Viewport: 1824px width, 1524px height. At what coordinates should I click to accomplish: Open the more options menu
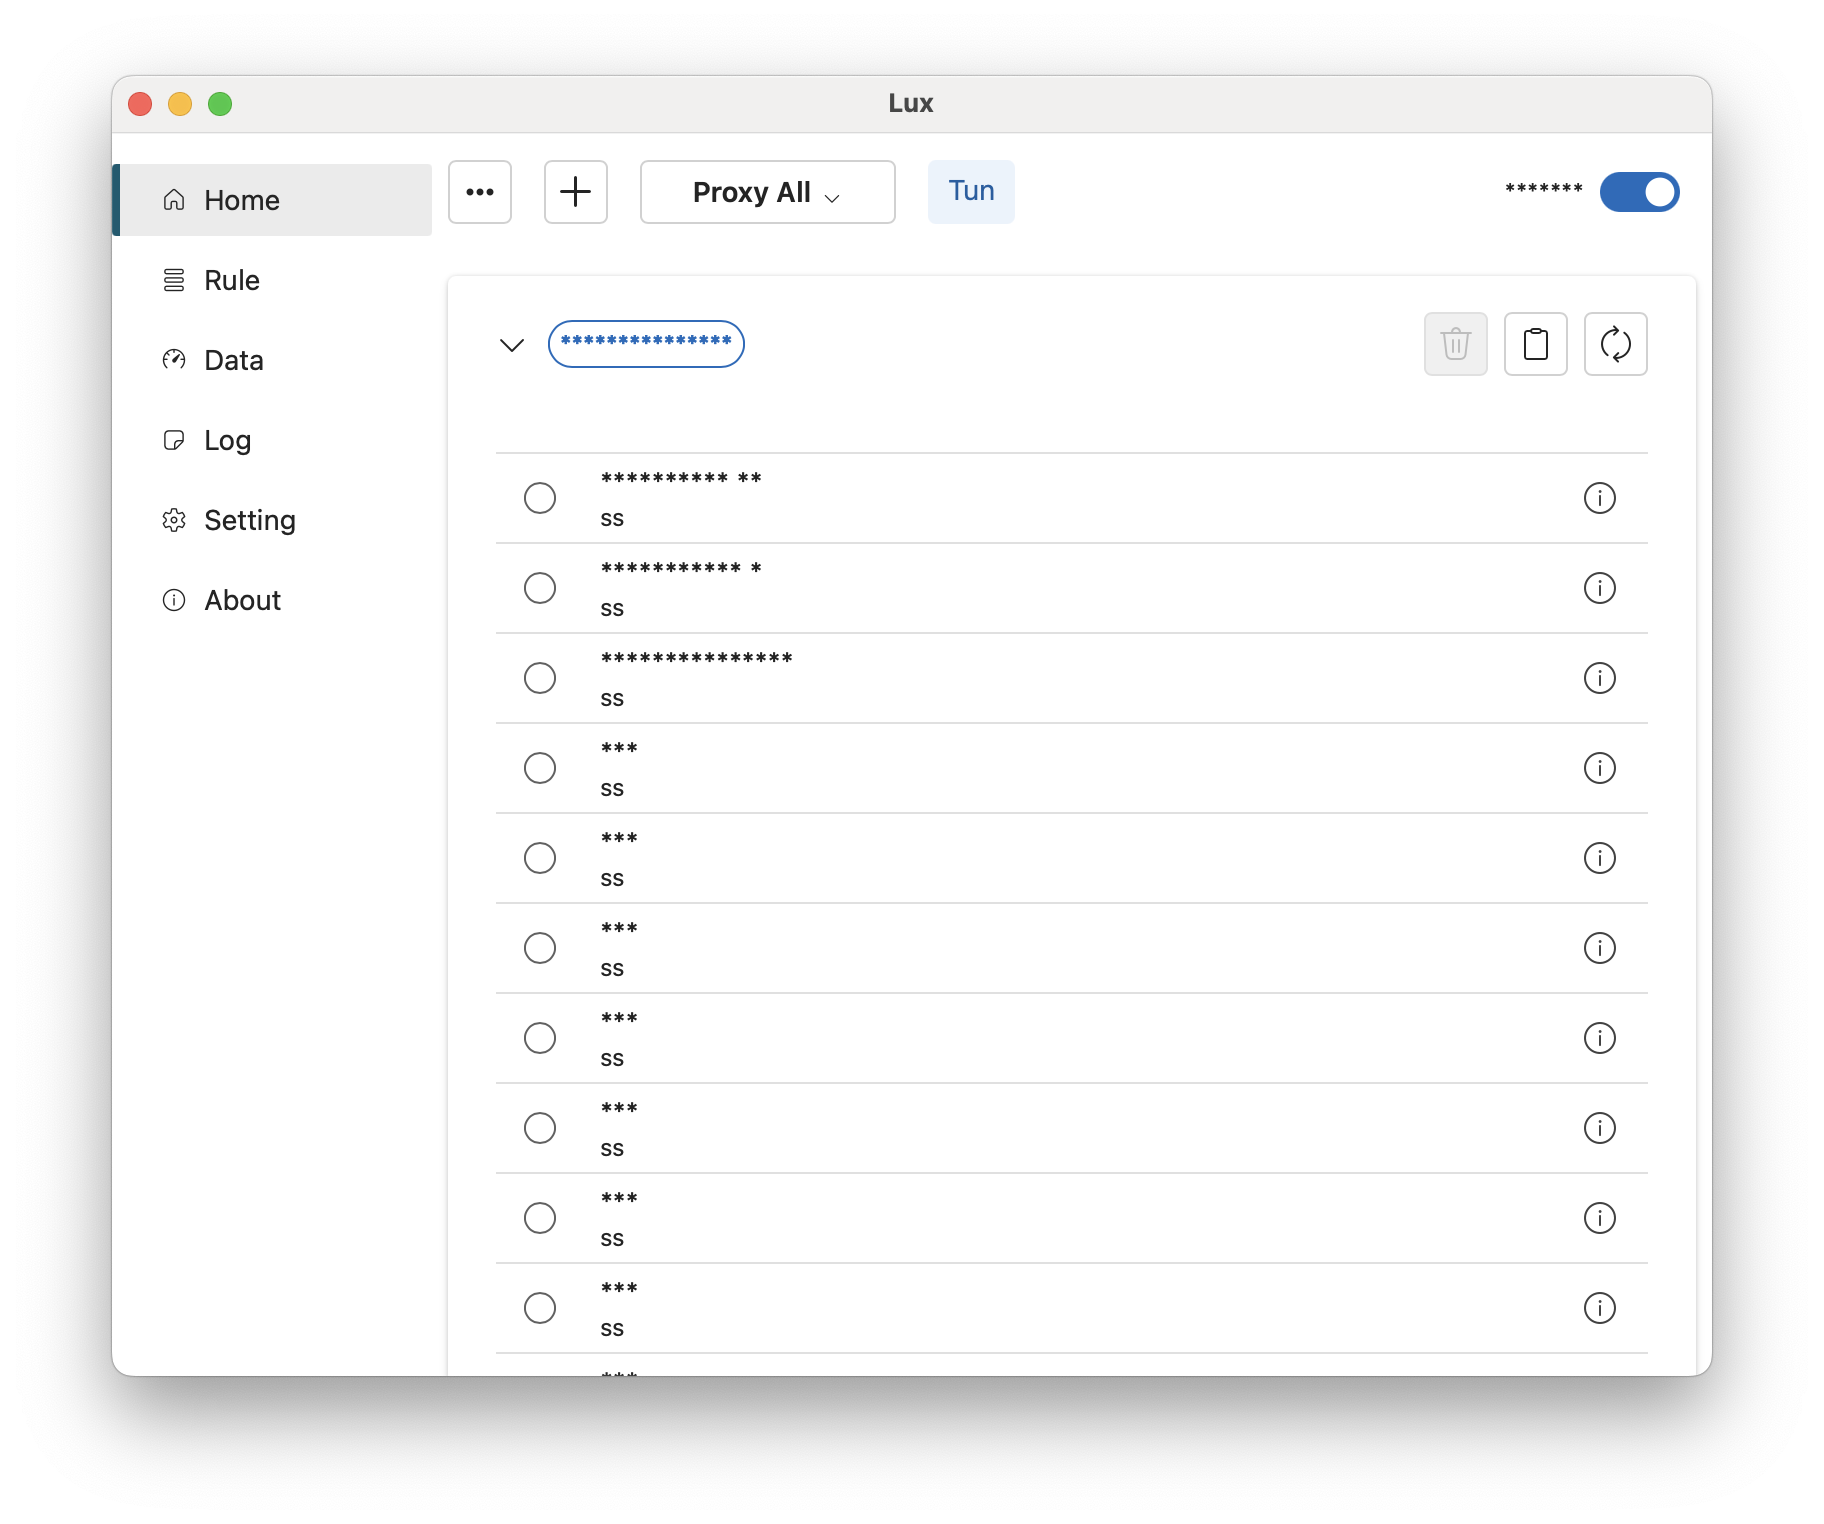480,192
